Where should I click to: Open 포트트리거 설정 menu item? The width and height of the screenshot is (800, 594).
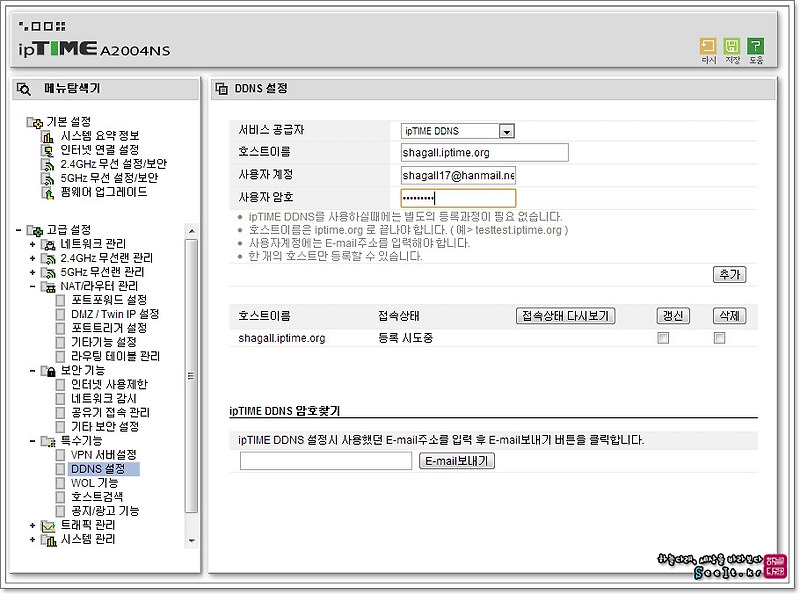(109, 328)
